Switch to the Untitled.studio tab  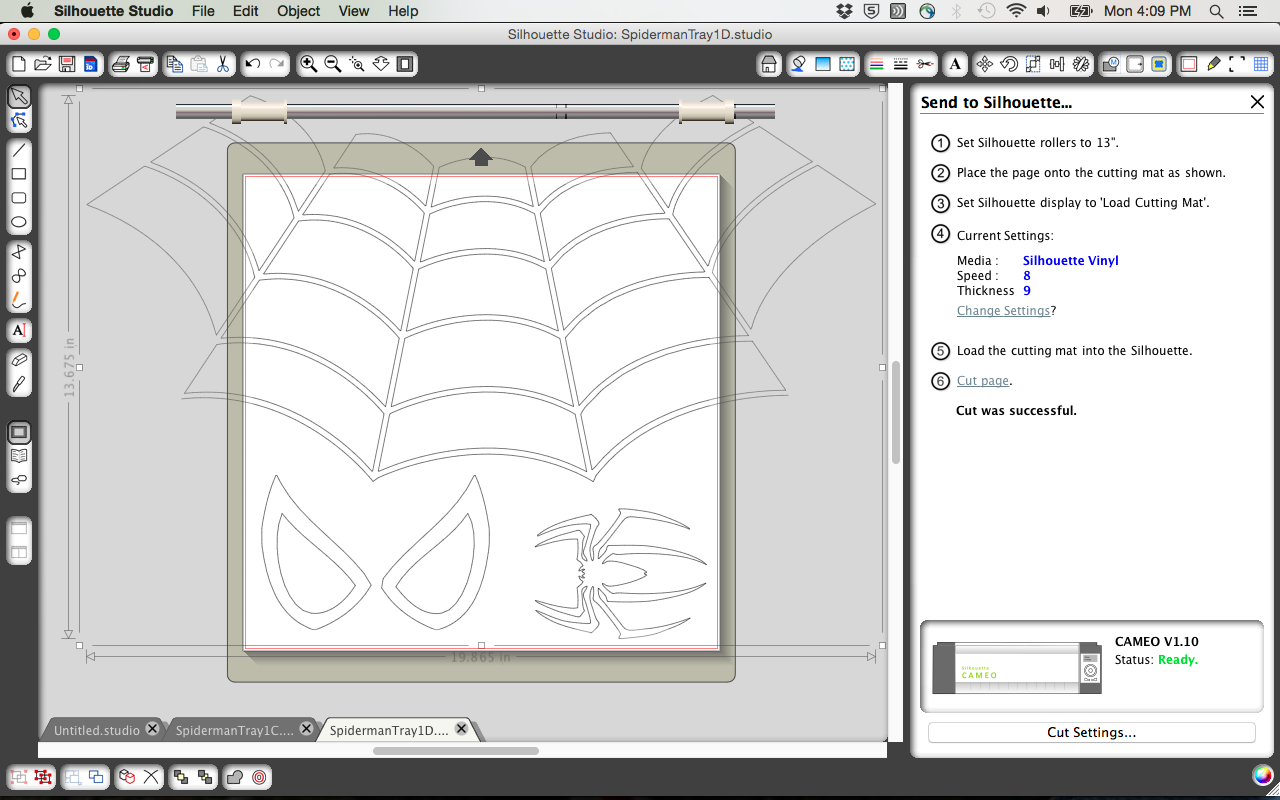[x=97, y=730]
